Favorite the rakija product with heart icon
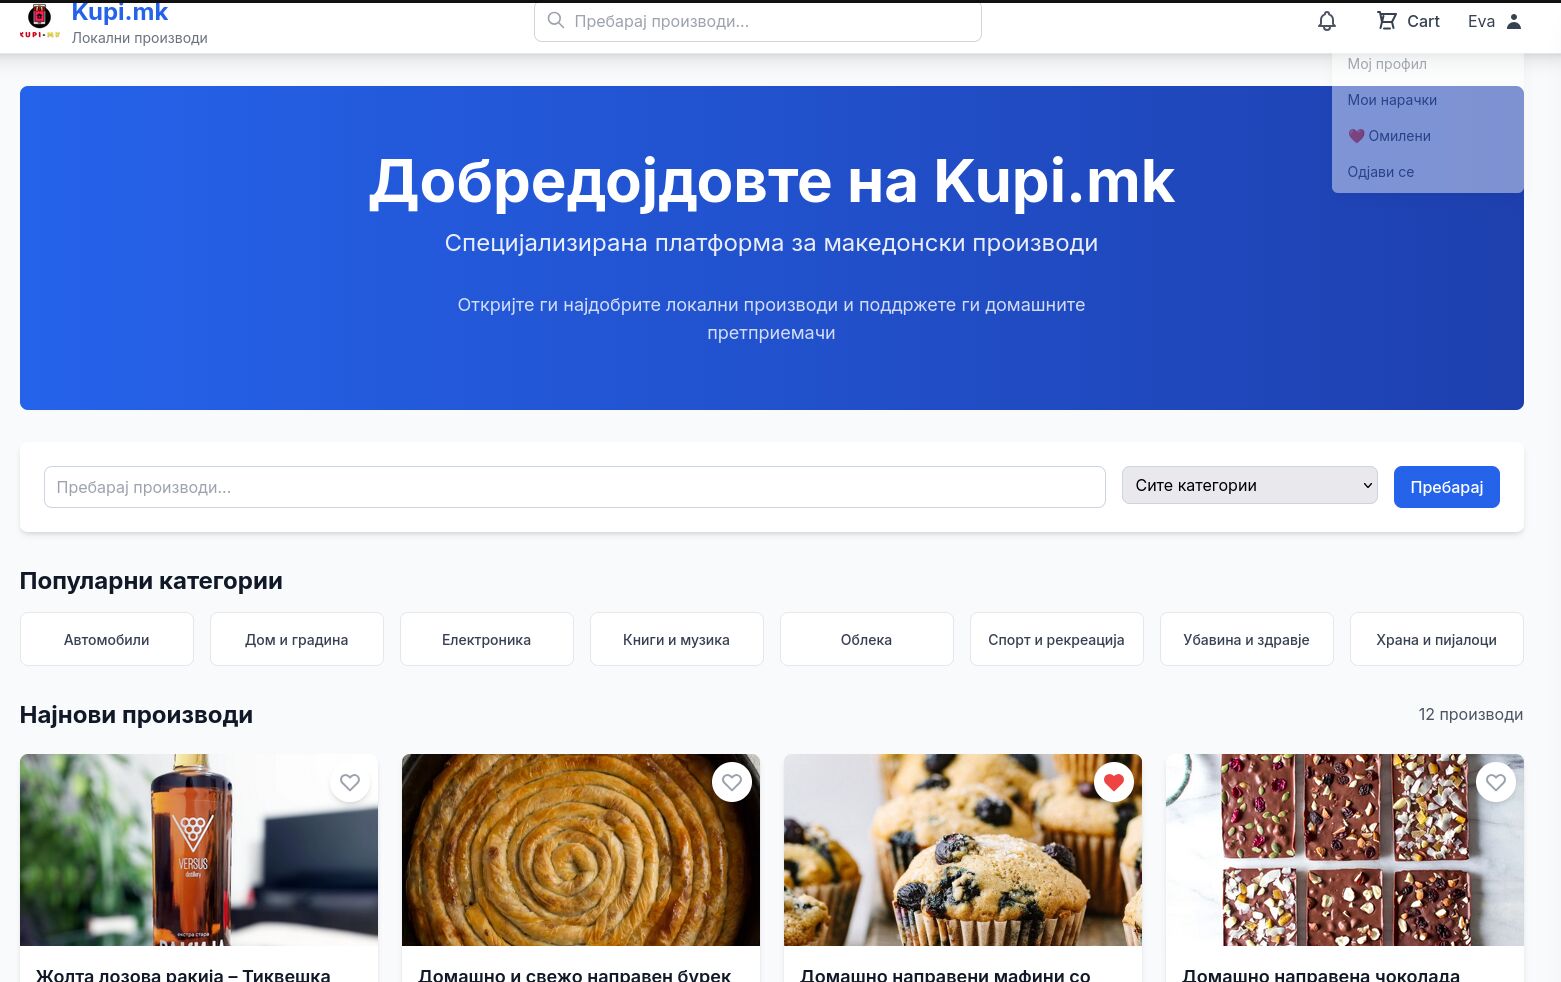Viewport: 1561px width, 982px height. click(350, 782)
